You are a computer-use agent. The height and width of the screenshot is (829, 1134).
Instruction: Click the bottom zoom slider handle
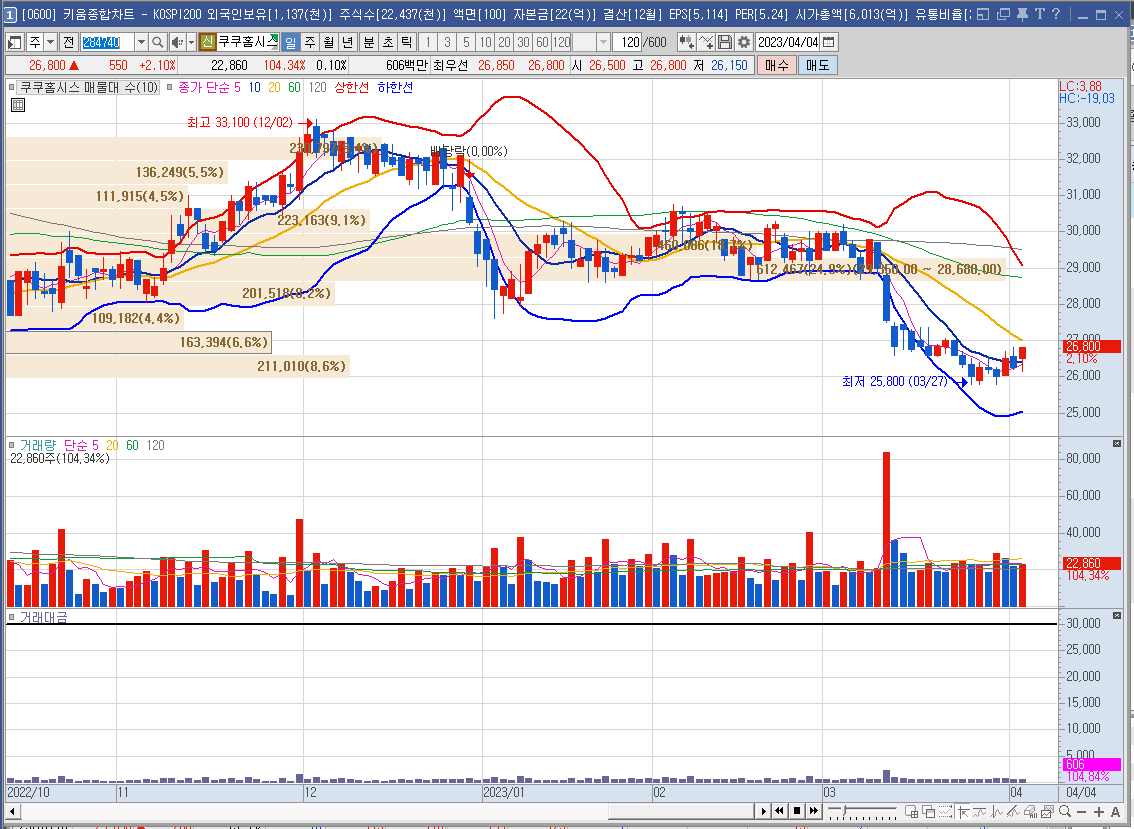(x=843, y=810)
